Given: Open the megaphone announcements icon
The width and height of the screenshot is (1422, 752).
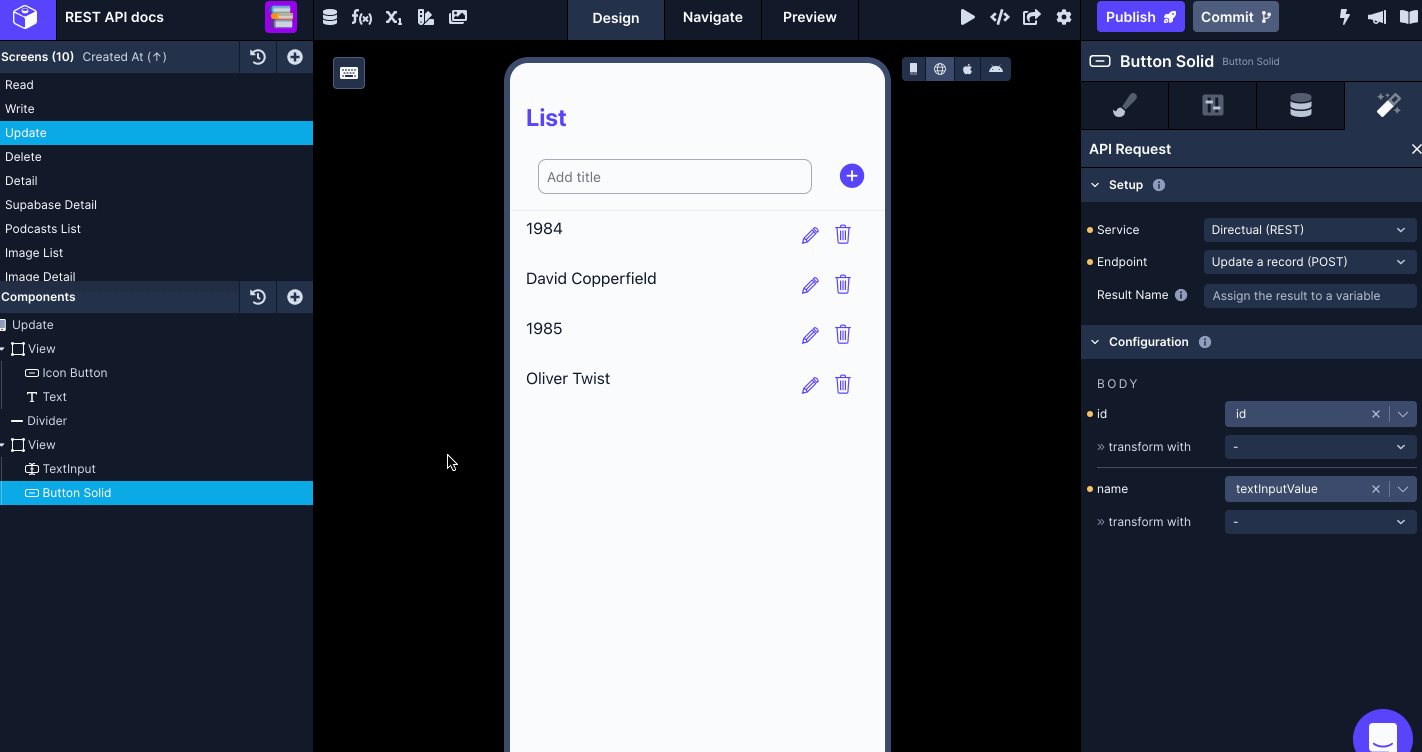Looking at the screenshot, I should (x=1377, y=17).
